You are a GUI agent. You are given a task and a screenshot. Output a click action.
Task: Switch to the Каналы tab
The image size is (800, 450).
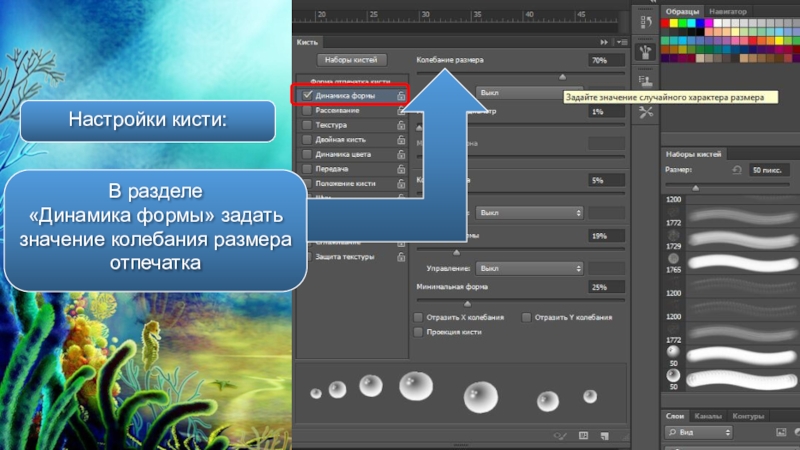point(708,416)
